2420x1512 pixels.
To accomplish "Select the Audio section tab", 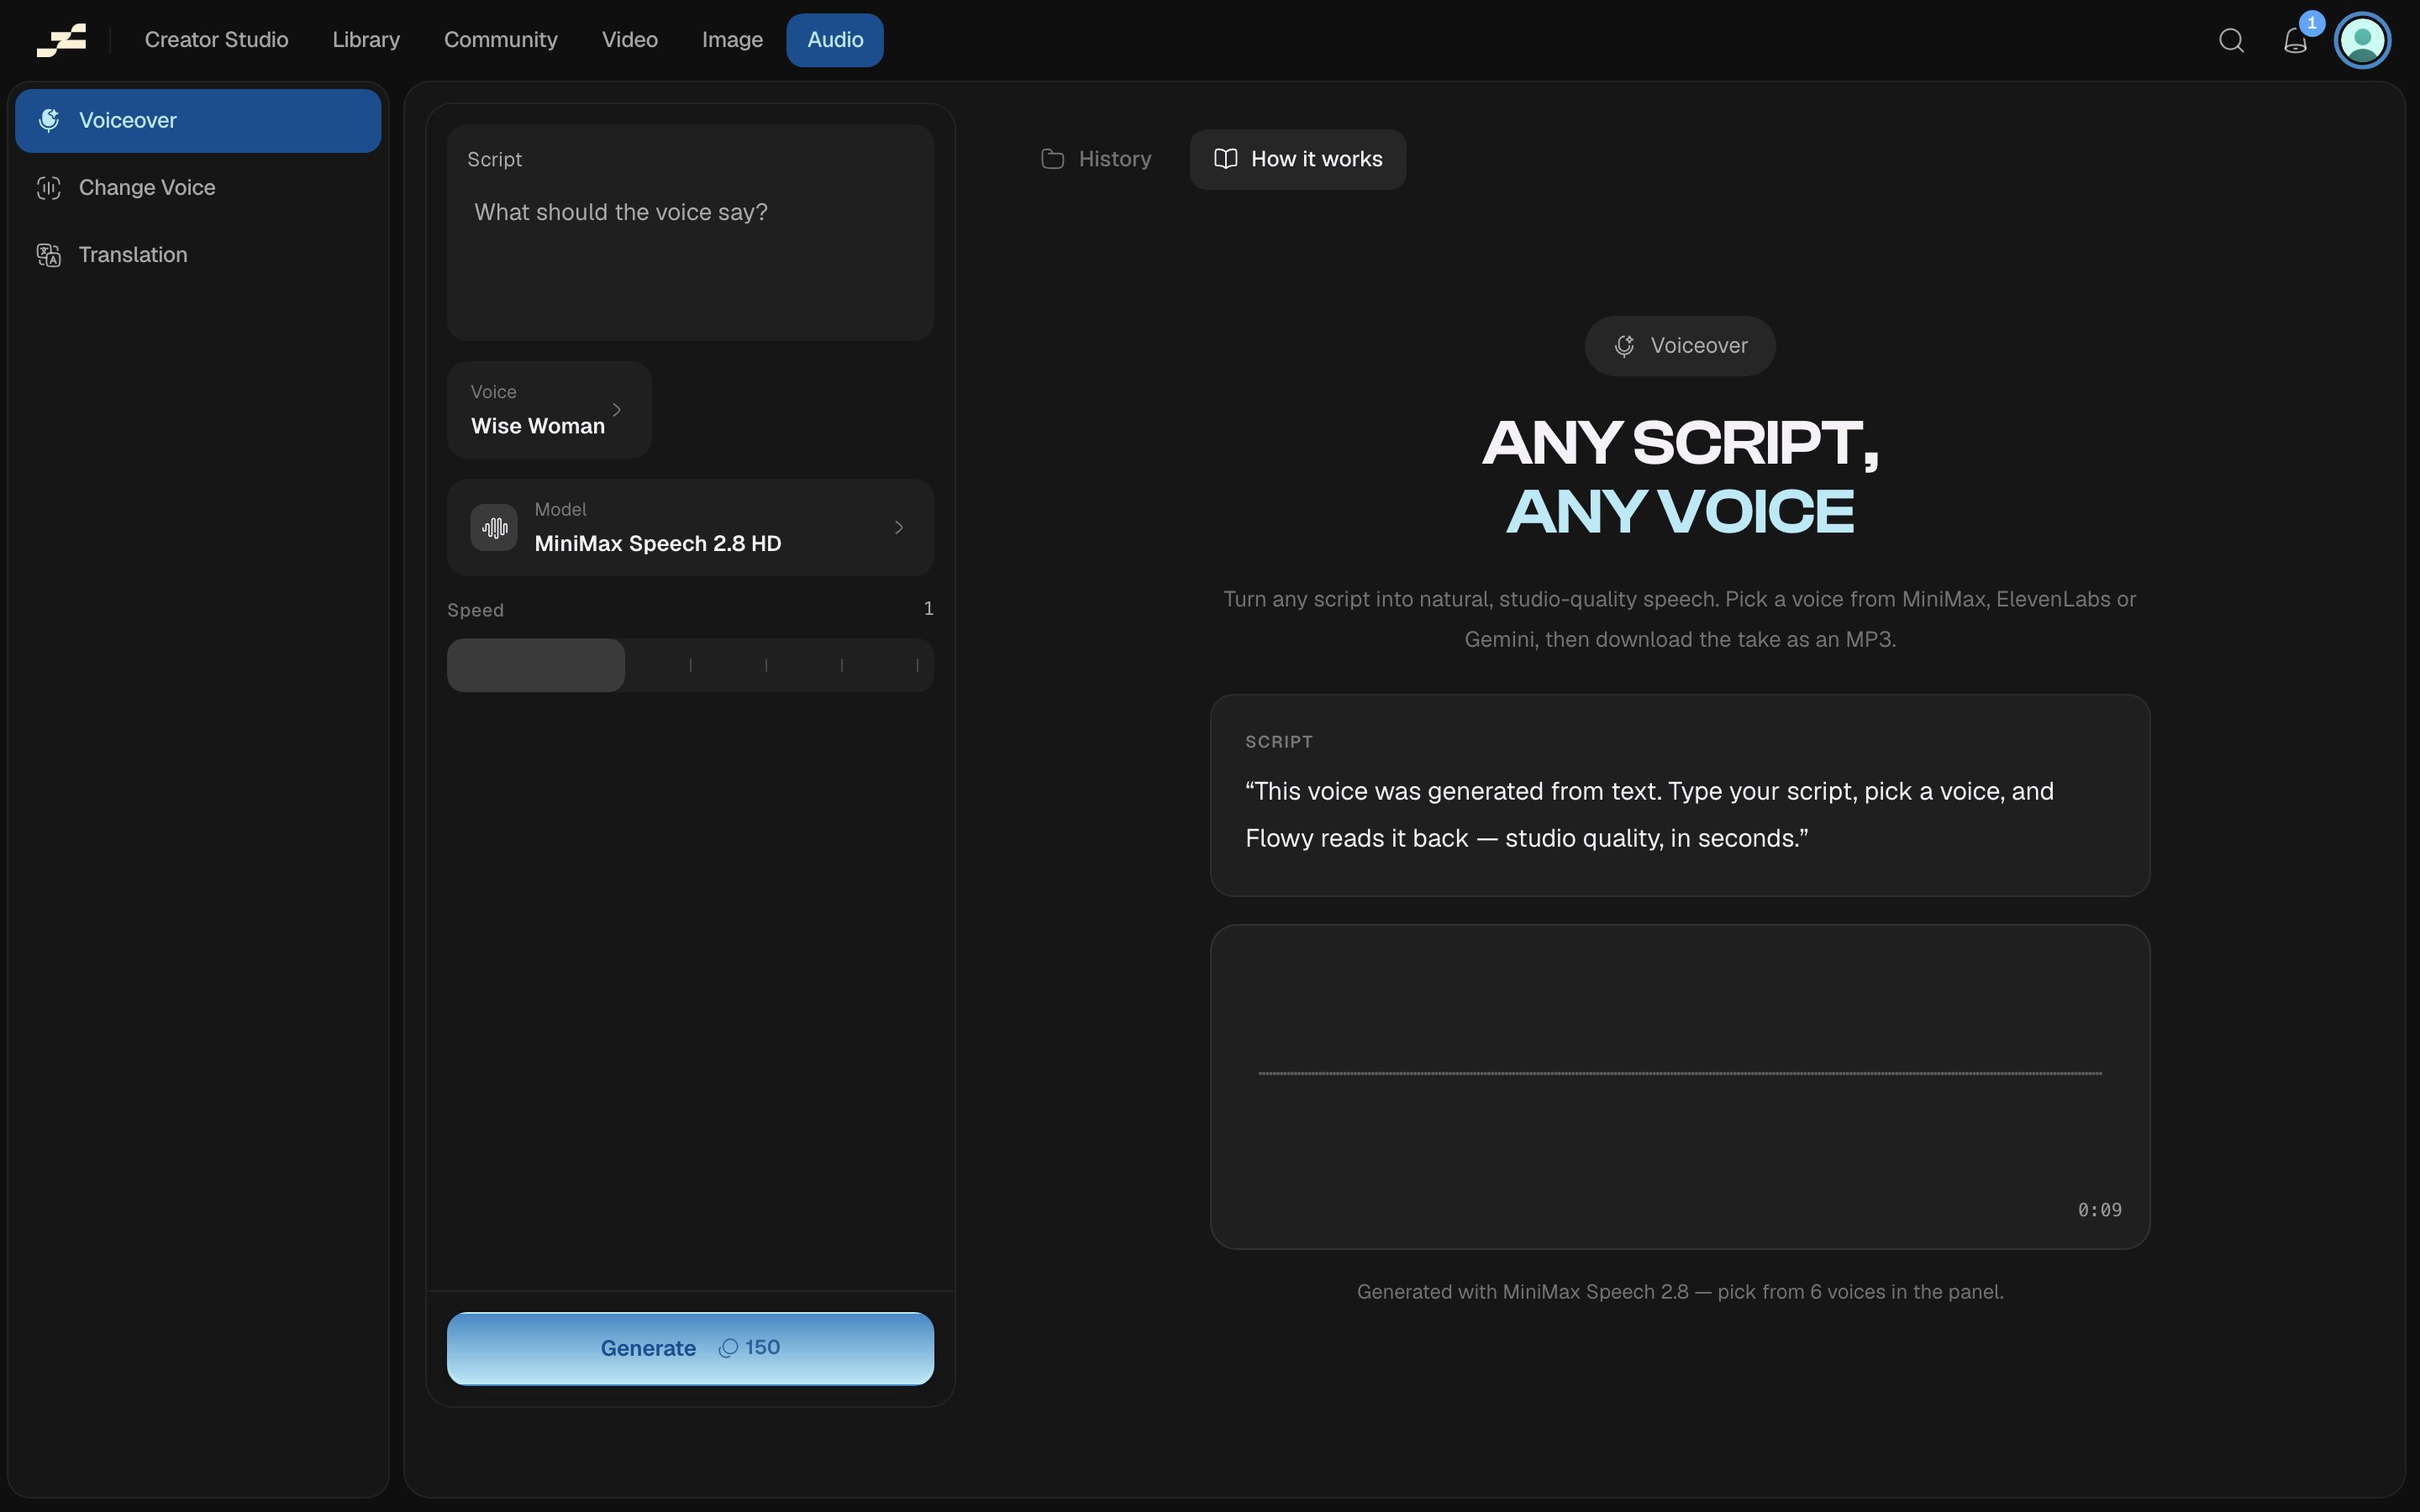I will click(x=835, y=40).
